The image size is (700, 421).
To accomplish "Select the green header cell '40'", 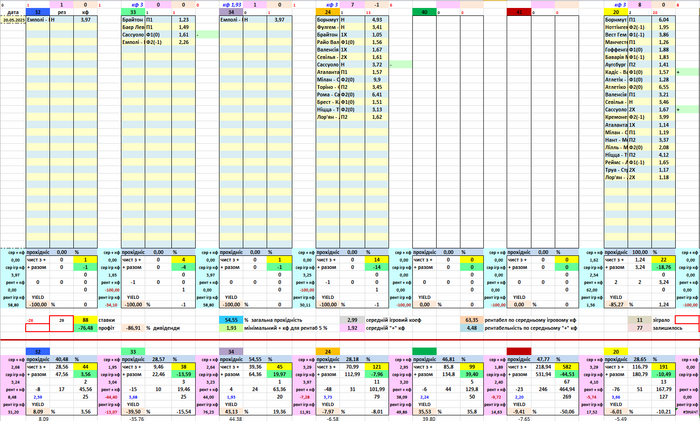I will coord(425,12).
